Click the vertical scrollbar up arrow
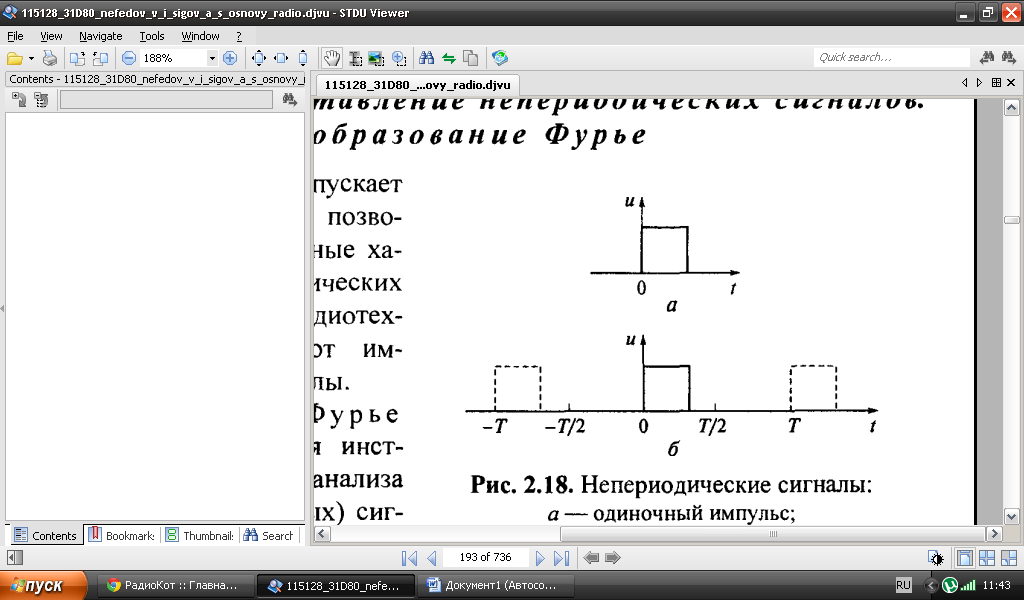Image resolution: width=1024 pixels, height=600 pixels. [1012, 108]
